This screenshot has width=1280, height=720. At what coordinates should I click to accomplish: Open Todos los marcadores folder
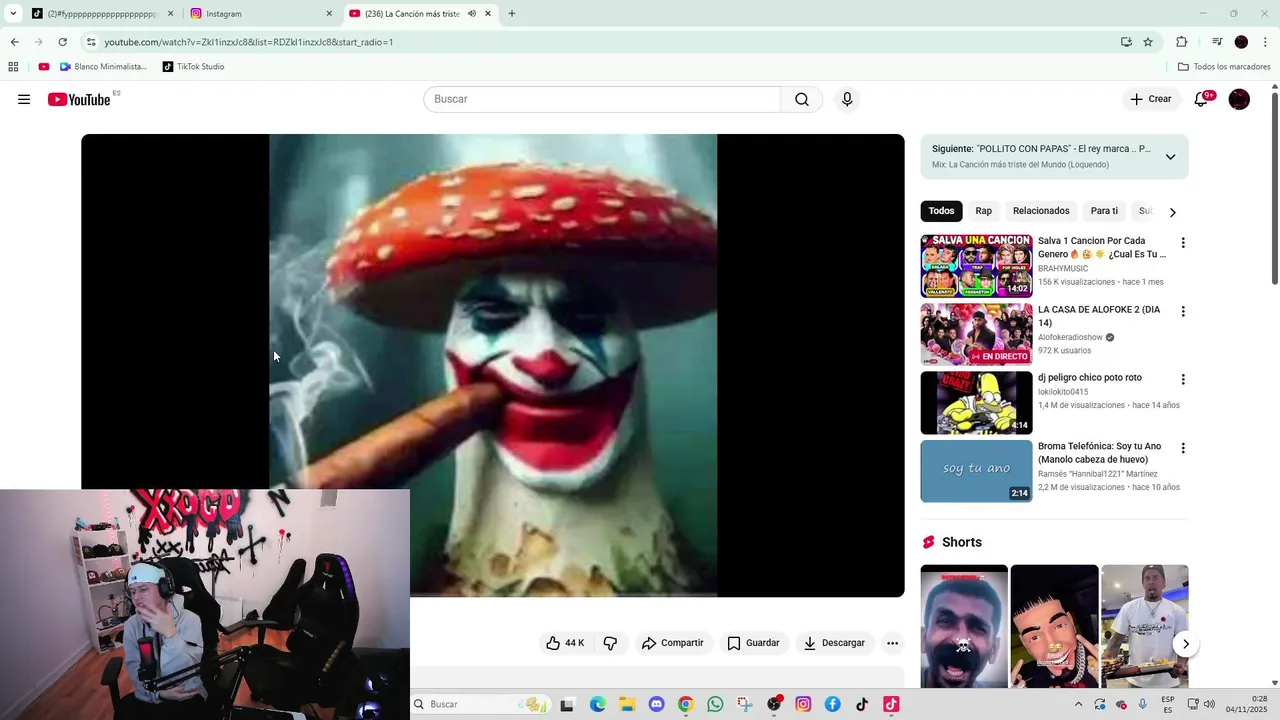1224,67
